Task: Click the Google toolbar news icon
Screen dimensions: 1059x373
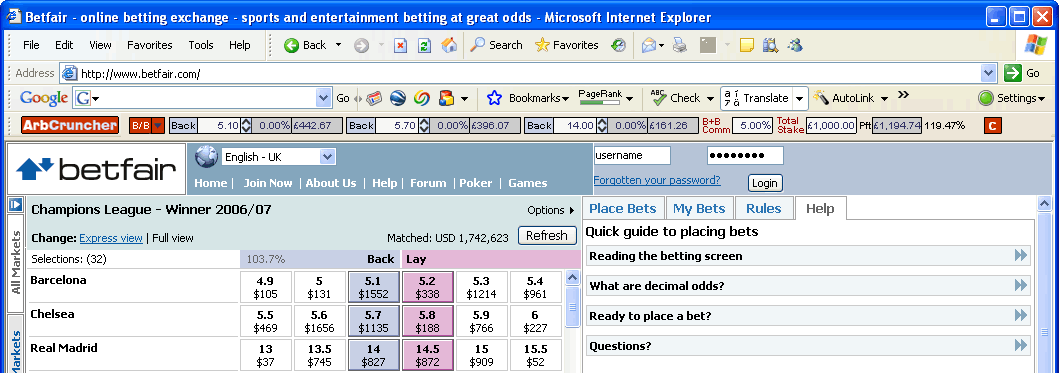Action: pos(374,99)
